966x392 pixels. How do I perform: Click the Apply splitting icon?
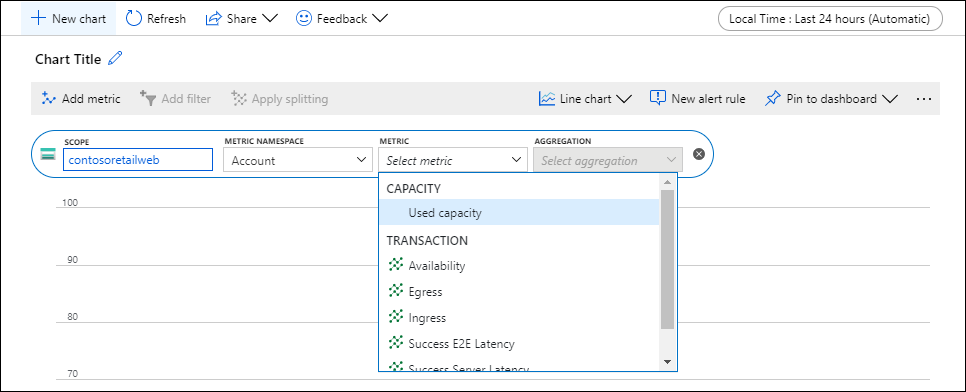pyautogui.click(x=238, y=98)
